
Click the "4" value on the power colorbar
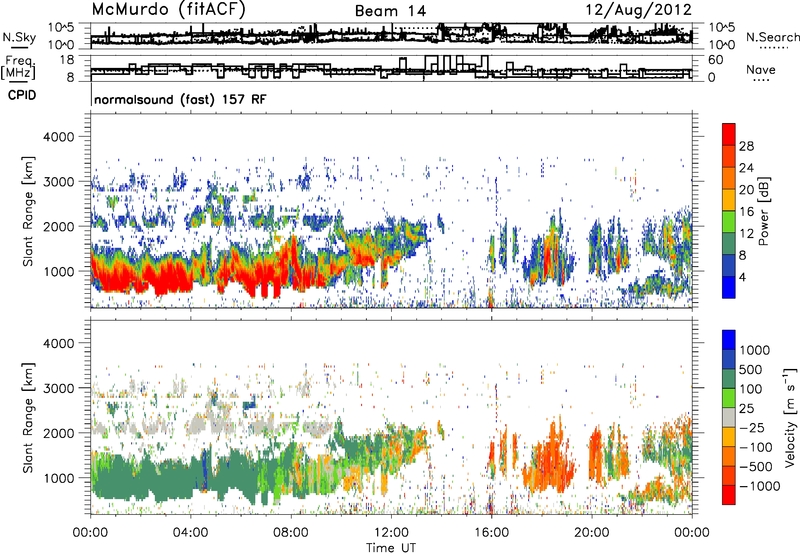click(742, 277)
